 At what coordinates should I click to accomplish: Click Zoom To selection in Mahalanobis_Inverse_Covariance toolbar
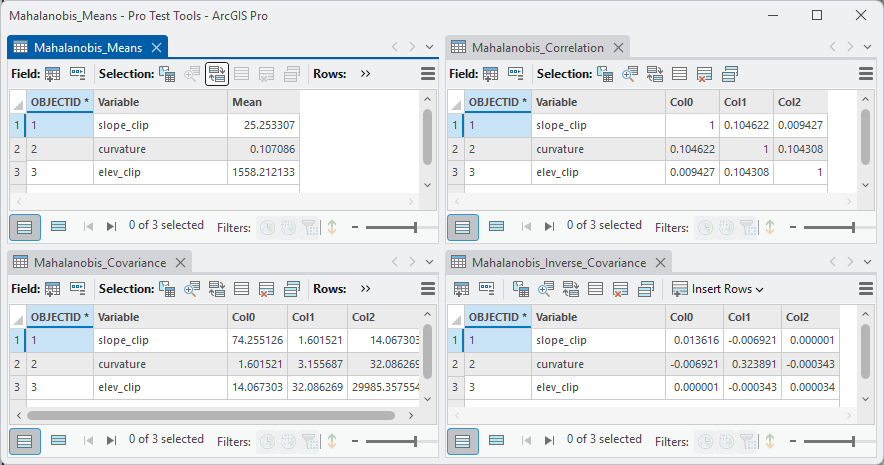click(x=546, y=289)
